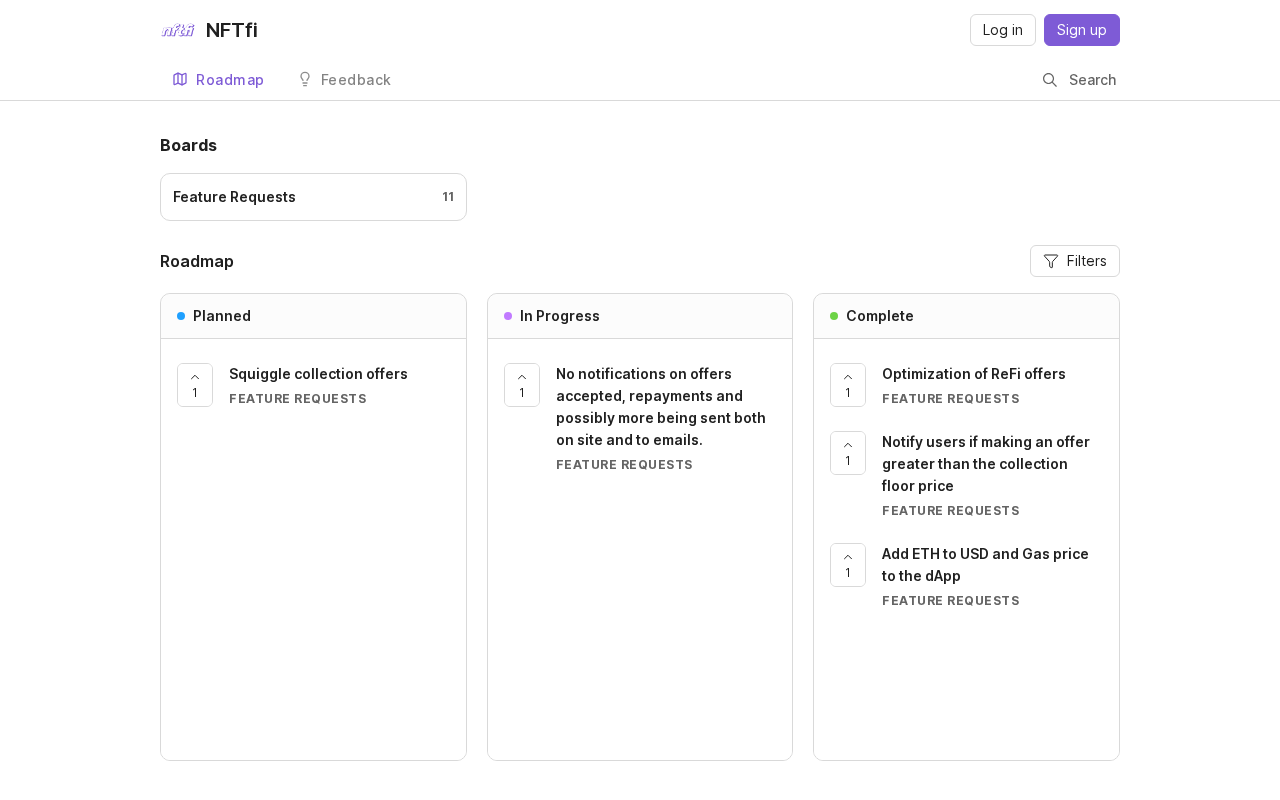
Task: Open Optimization of ReFi offers post
Action: coord(974,374)
